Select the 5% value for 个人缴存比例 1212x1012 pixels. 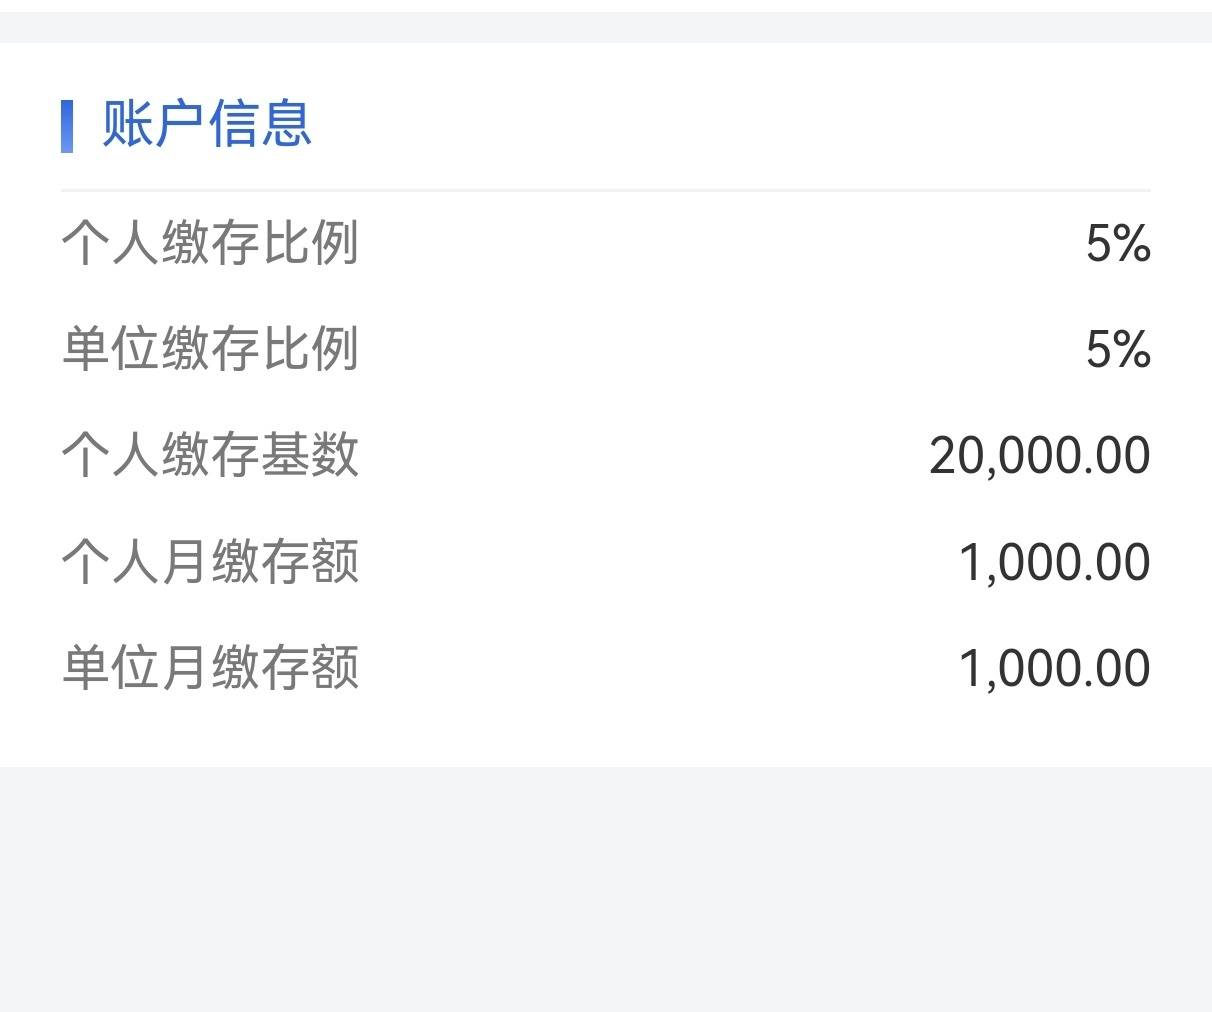coord(1118,243)
